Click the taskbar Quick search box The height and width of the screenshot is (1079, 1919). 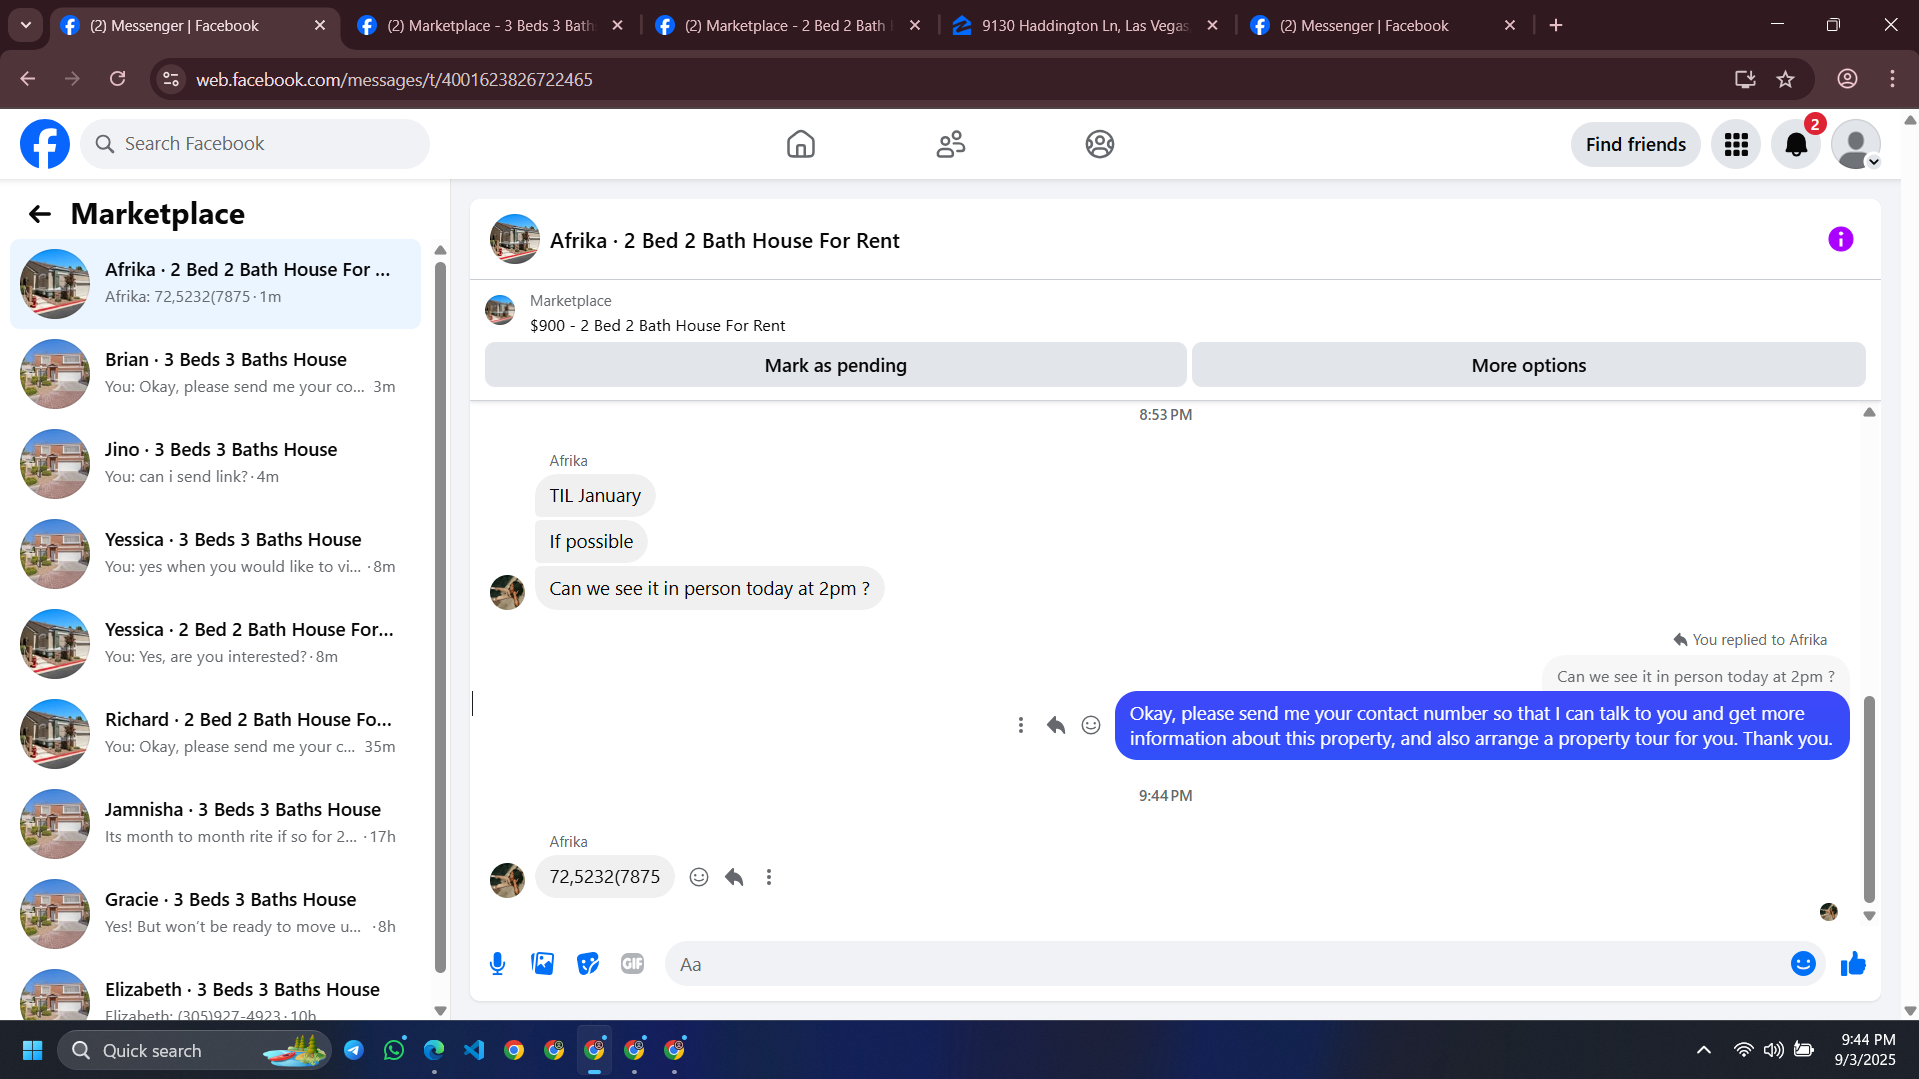pyautogui.click(x=195, y=1050)
